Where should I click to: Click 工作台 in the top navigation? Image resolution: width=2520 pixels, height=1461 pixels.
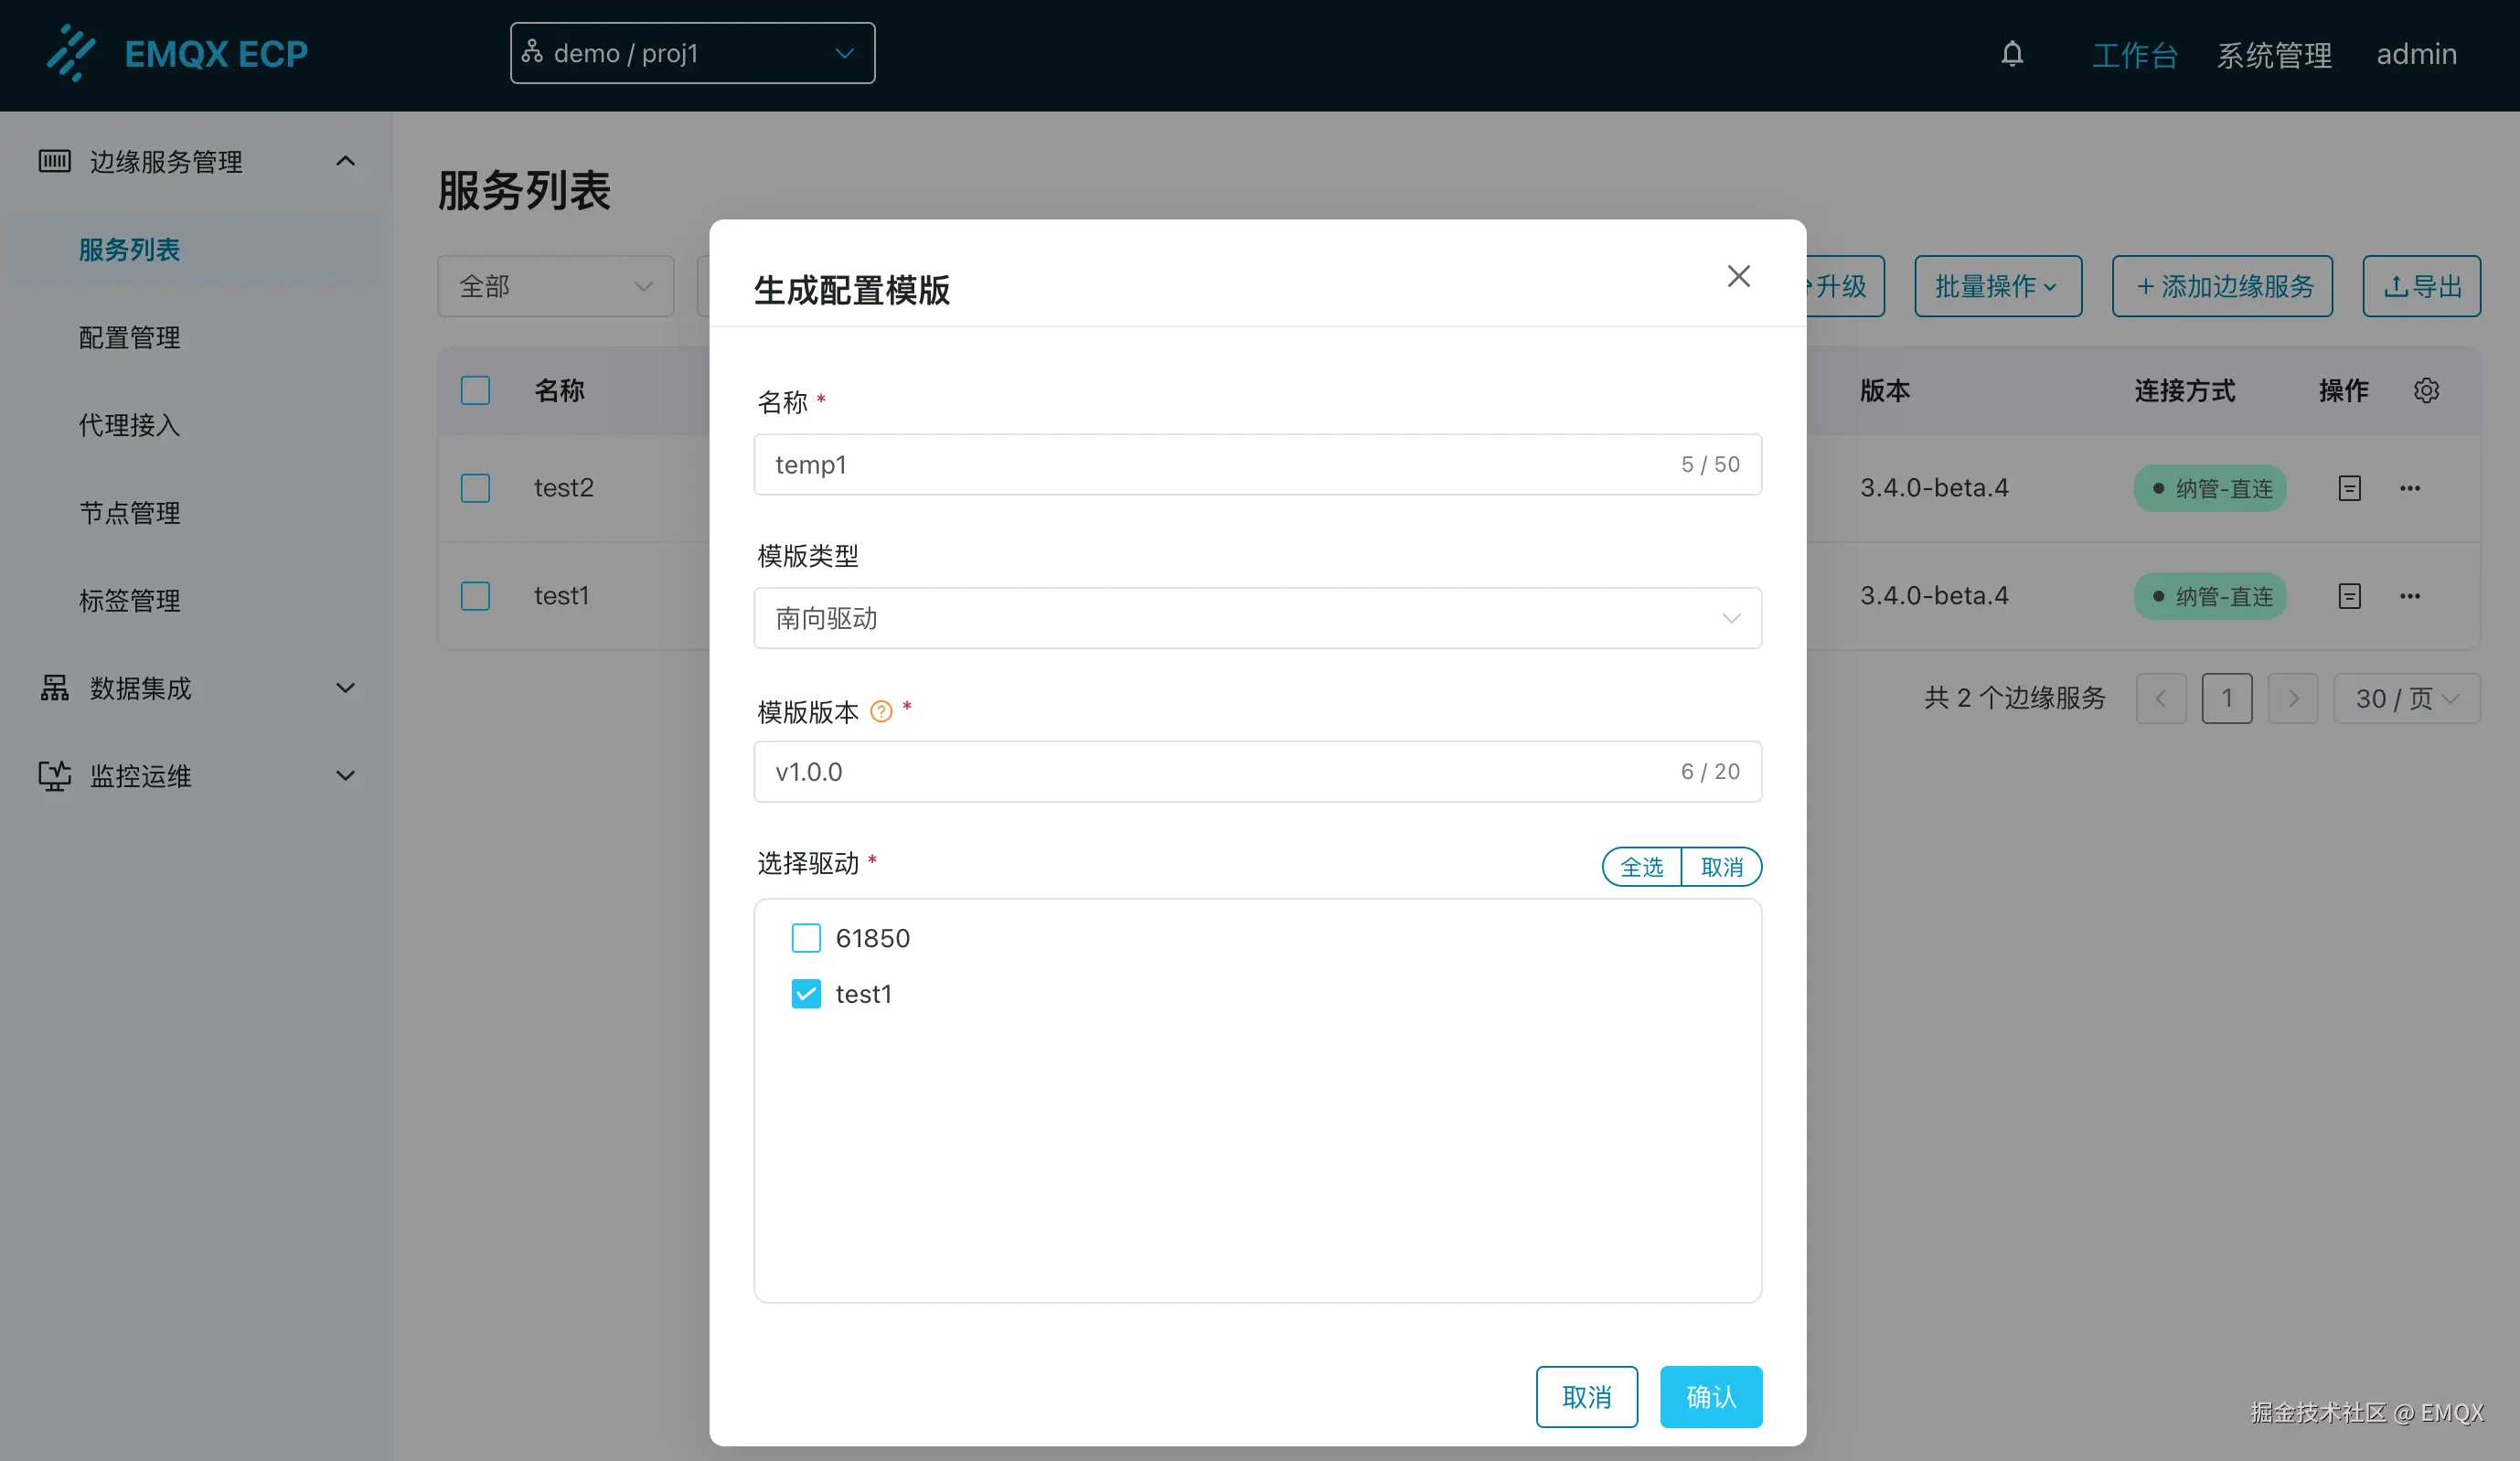[2135, 54]
